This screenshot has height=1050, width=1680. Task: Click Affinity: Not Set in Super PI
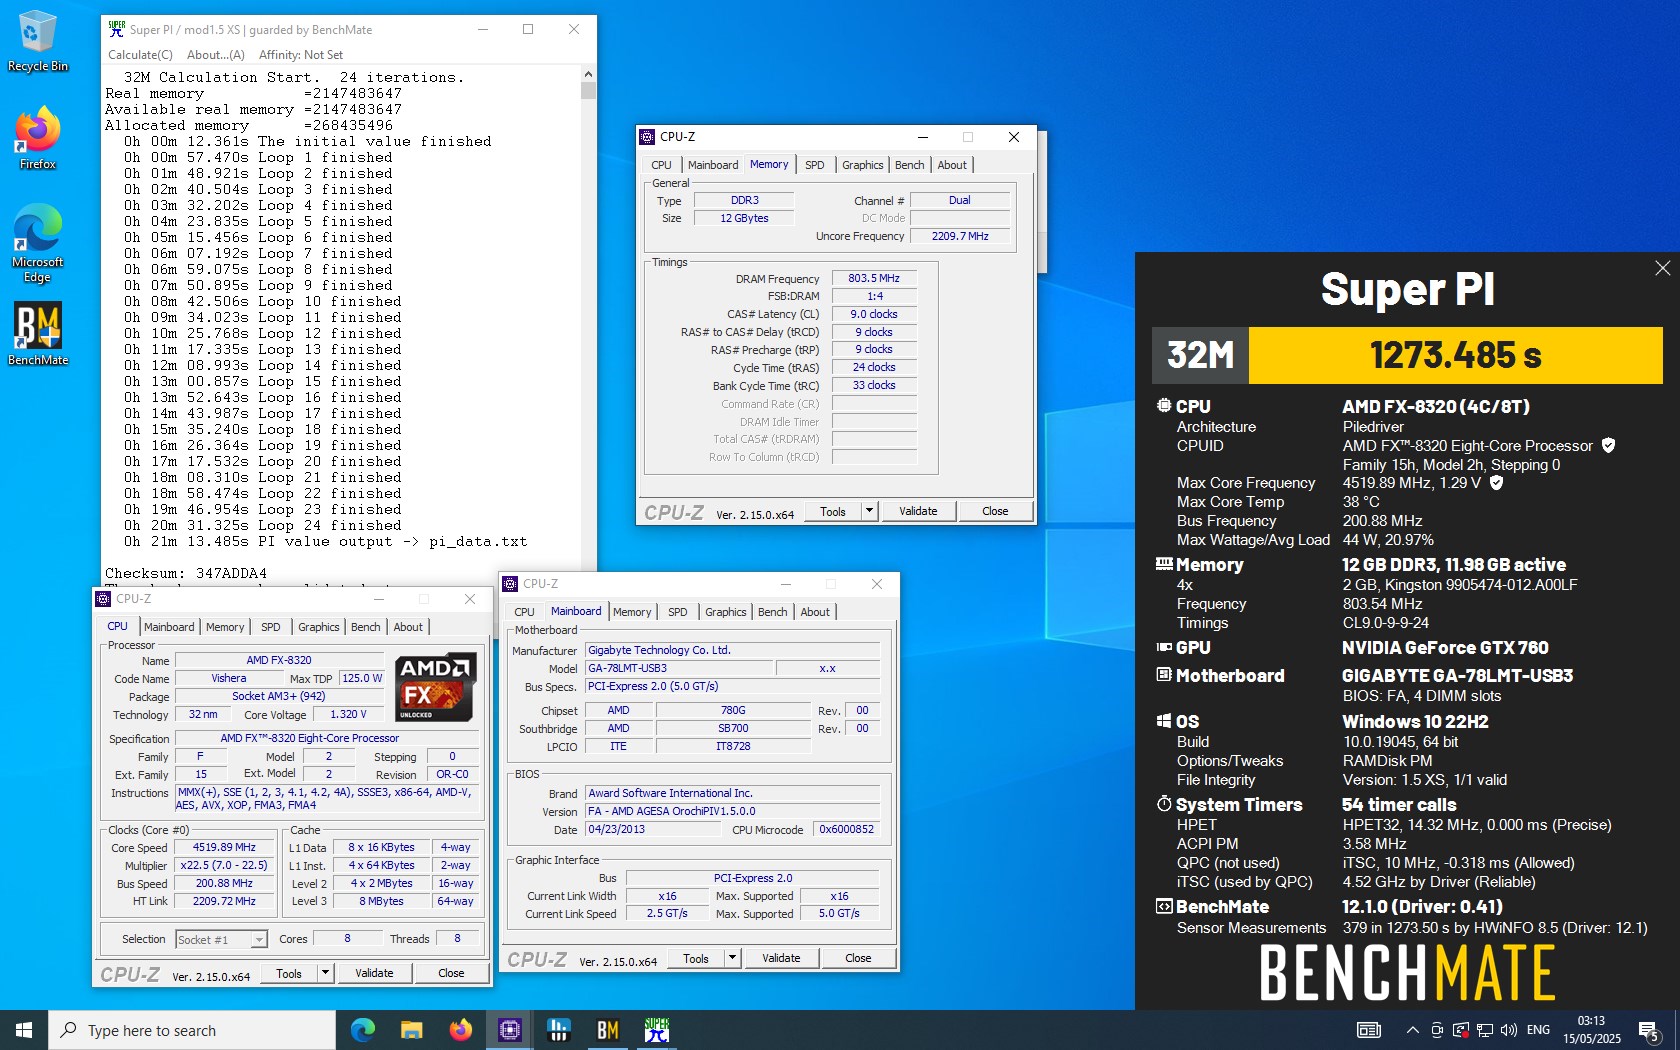tap(301, 55)
